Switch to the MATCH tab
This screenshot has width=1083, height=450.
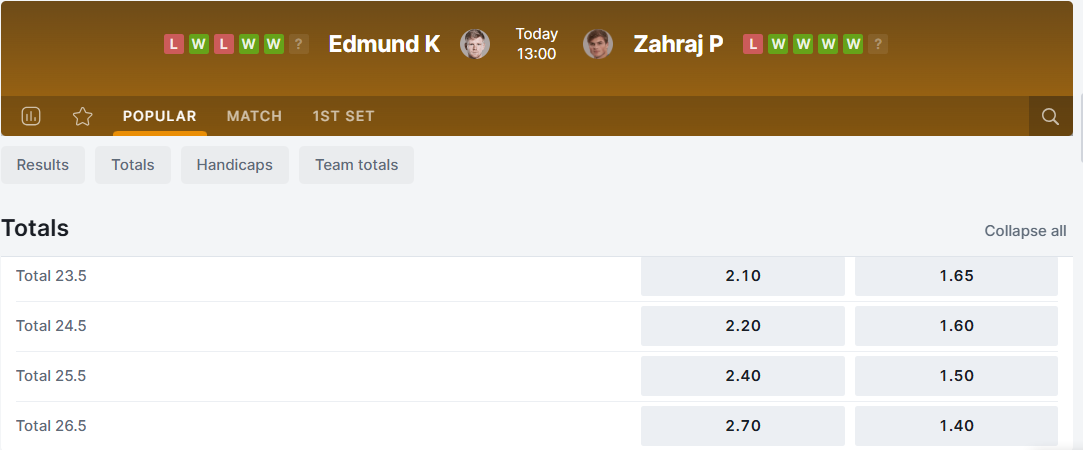tap(254, 116)
